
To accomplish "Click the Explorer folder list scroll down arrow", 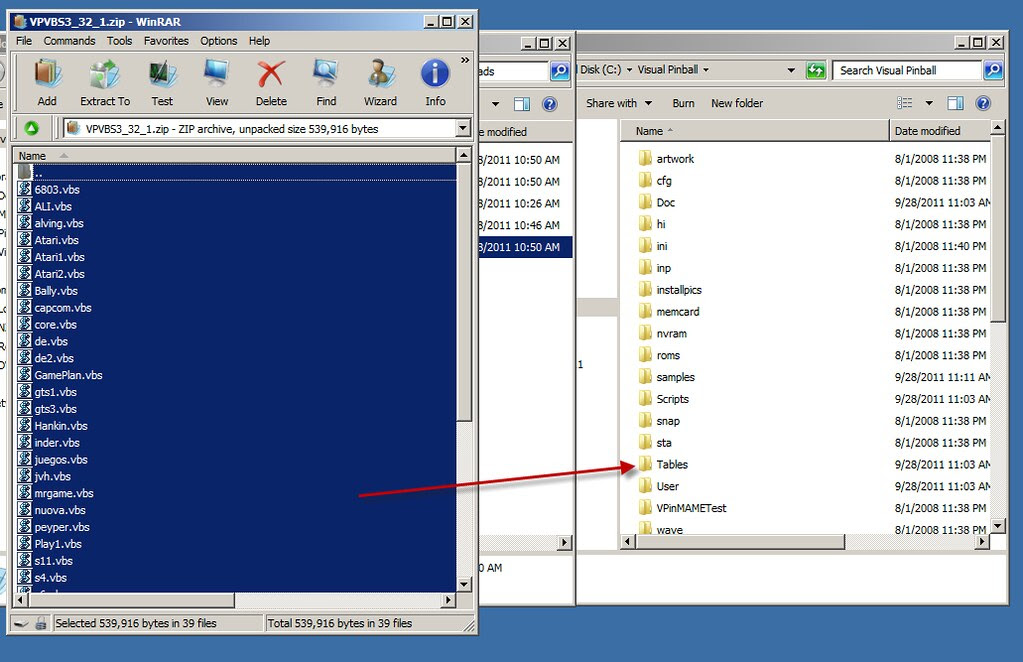I will 998,526.
